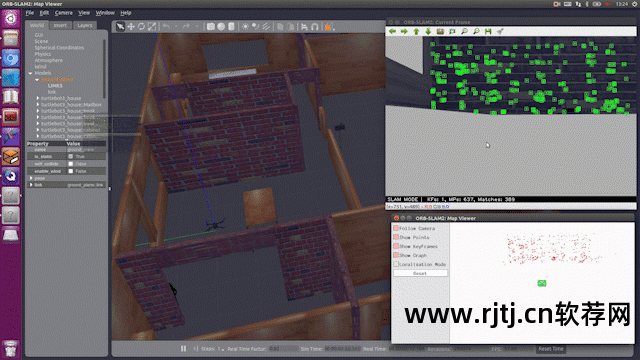This screenshot has height=360, width=640.
Task: Toggle the Follow Camera checkbox
Action: (x=396, y=228)
